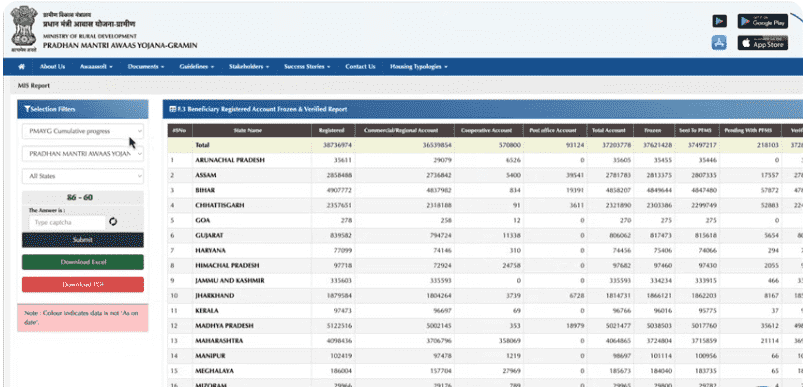Open the PMAYG Cumulative progress dropdown
Screen dimensions: 804x387
click(x=83, y=131)
